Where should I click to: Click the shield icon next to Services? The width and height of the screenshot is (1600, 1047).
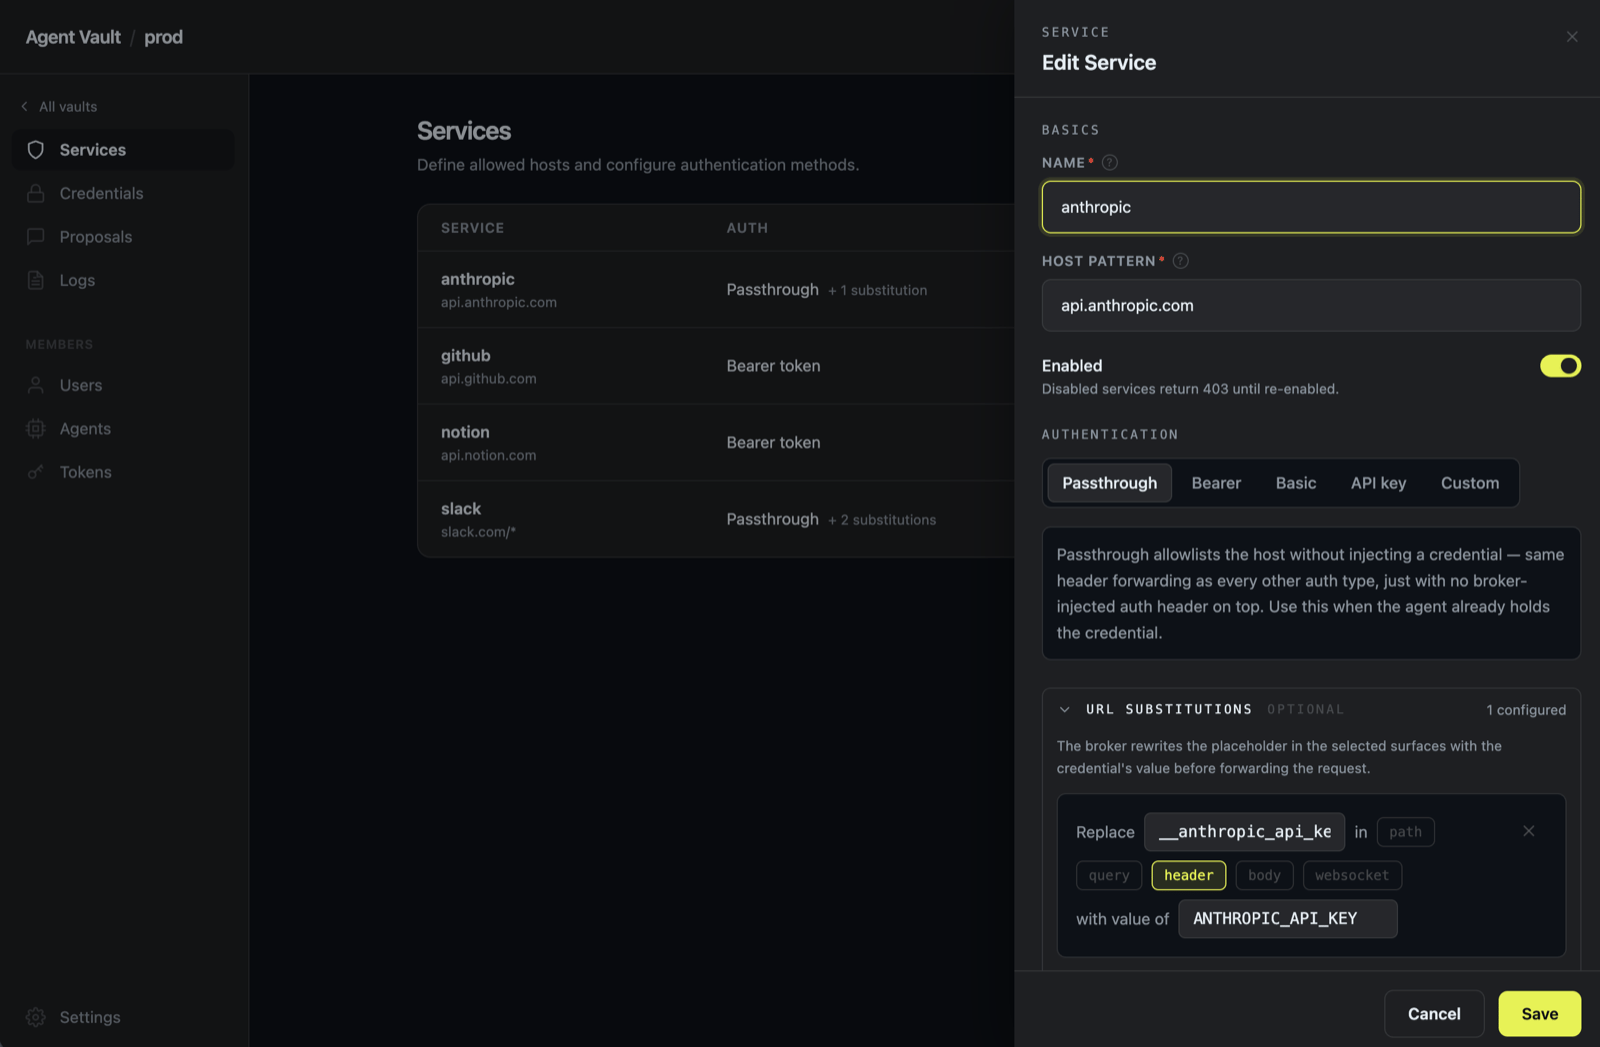coord(36,150)
